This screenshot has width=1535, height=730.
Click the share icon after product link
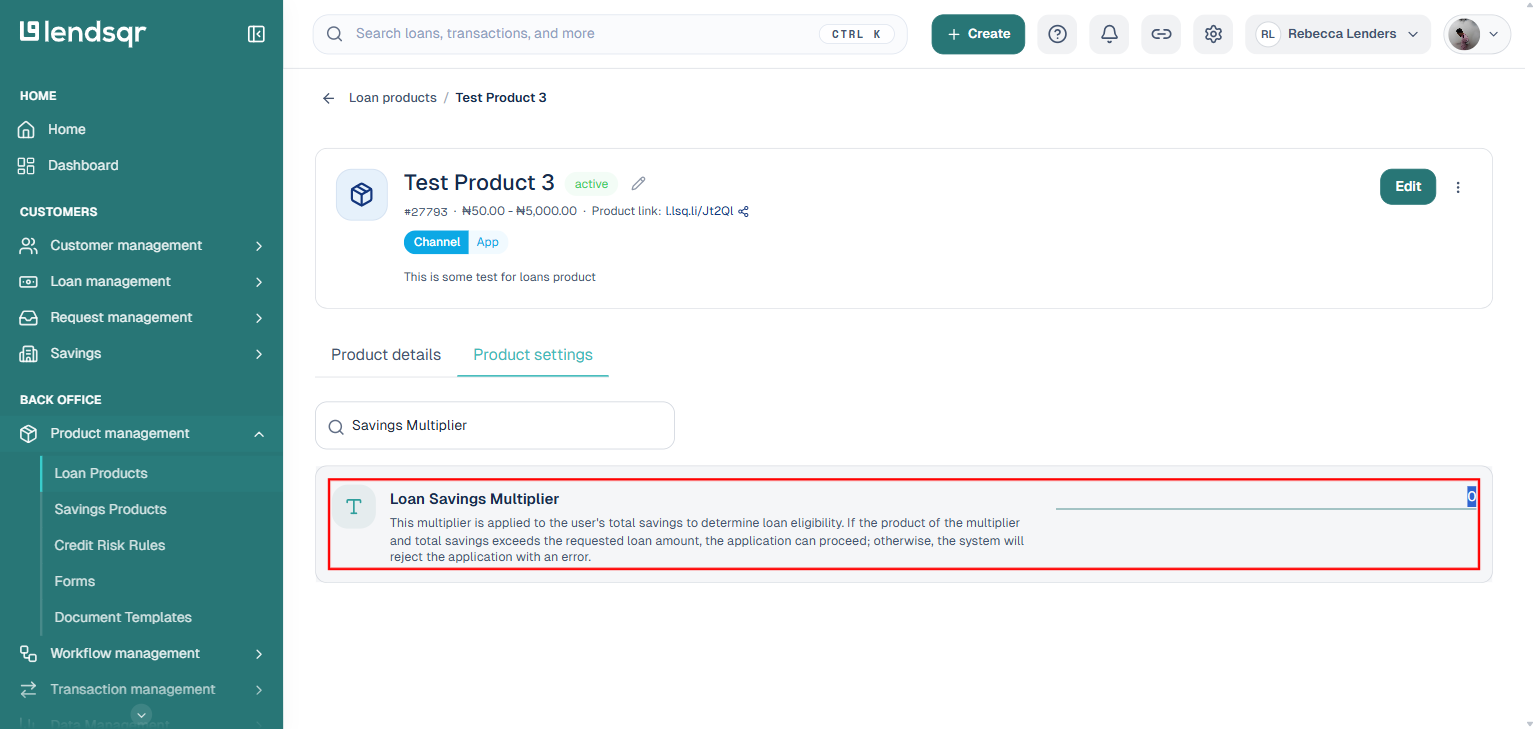tap(743, 211)
